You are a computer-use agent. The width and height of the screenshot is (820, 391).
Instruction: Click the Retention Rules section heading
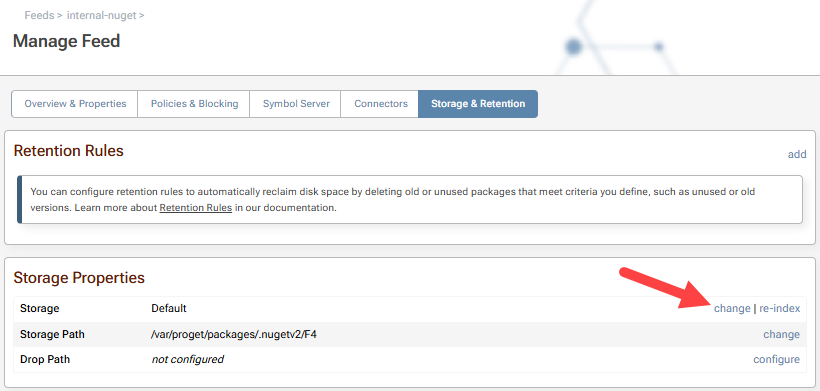69,151
